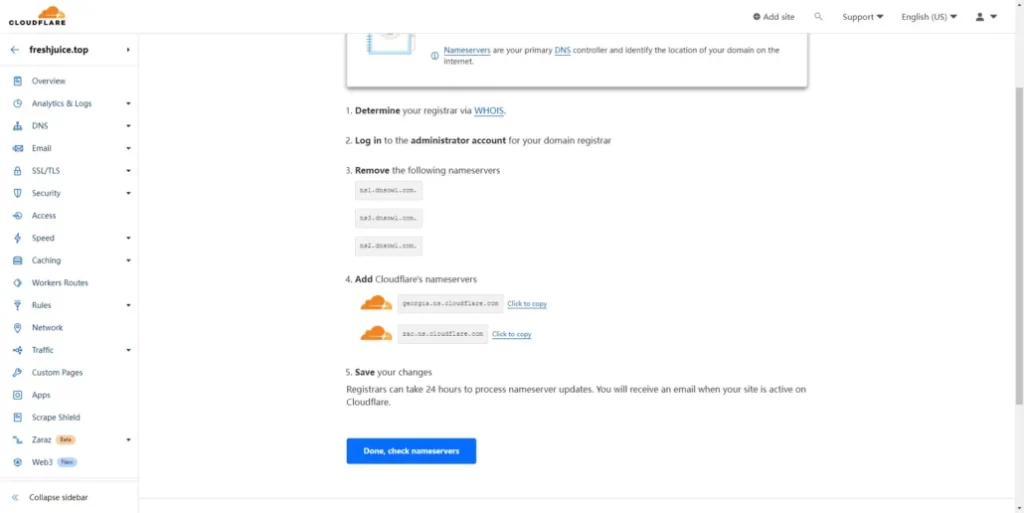Screen dimensions: 1024x513
Task: Click the cloud icon next to georgia nameserver
Action: [376, 303]
